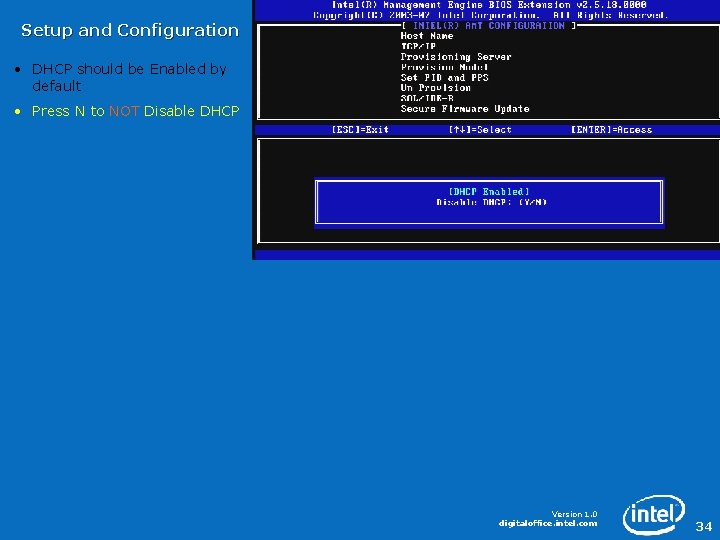720x540 pixels.
Task: Click the Management Engine BIOS Extension header
Action: point(489,5)
